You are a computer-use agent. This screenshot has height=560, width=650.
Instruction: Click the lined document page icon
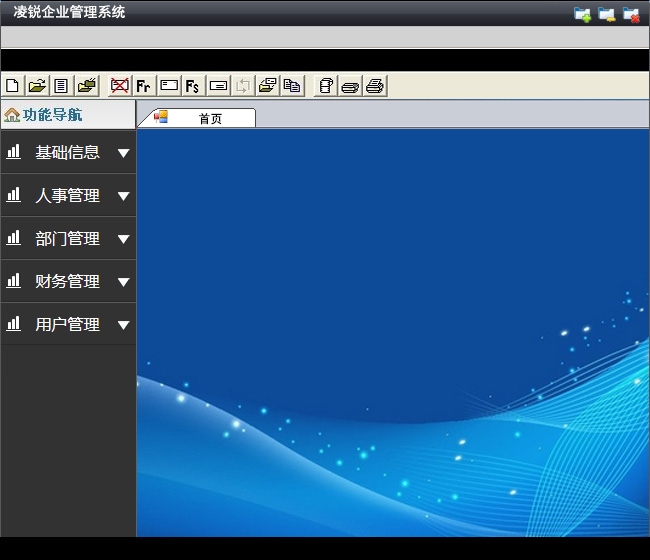pos(61,86)
